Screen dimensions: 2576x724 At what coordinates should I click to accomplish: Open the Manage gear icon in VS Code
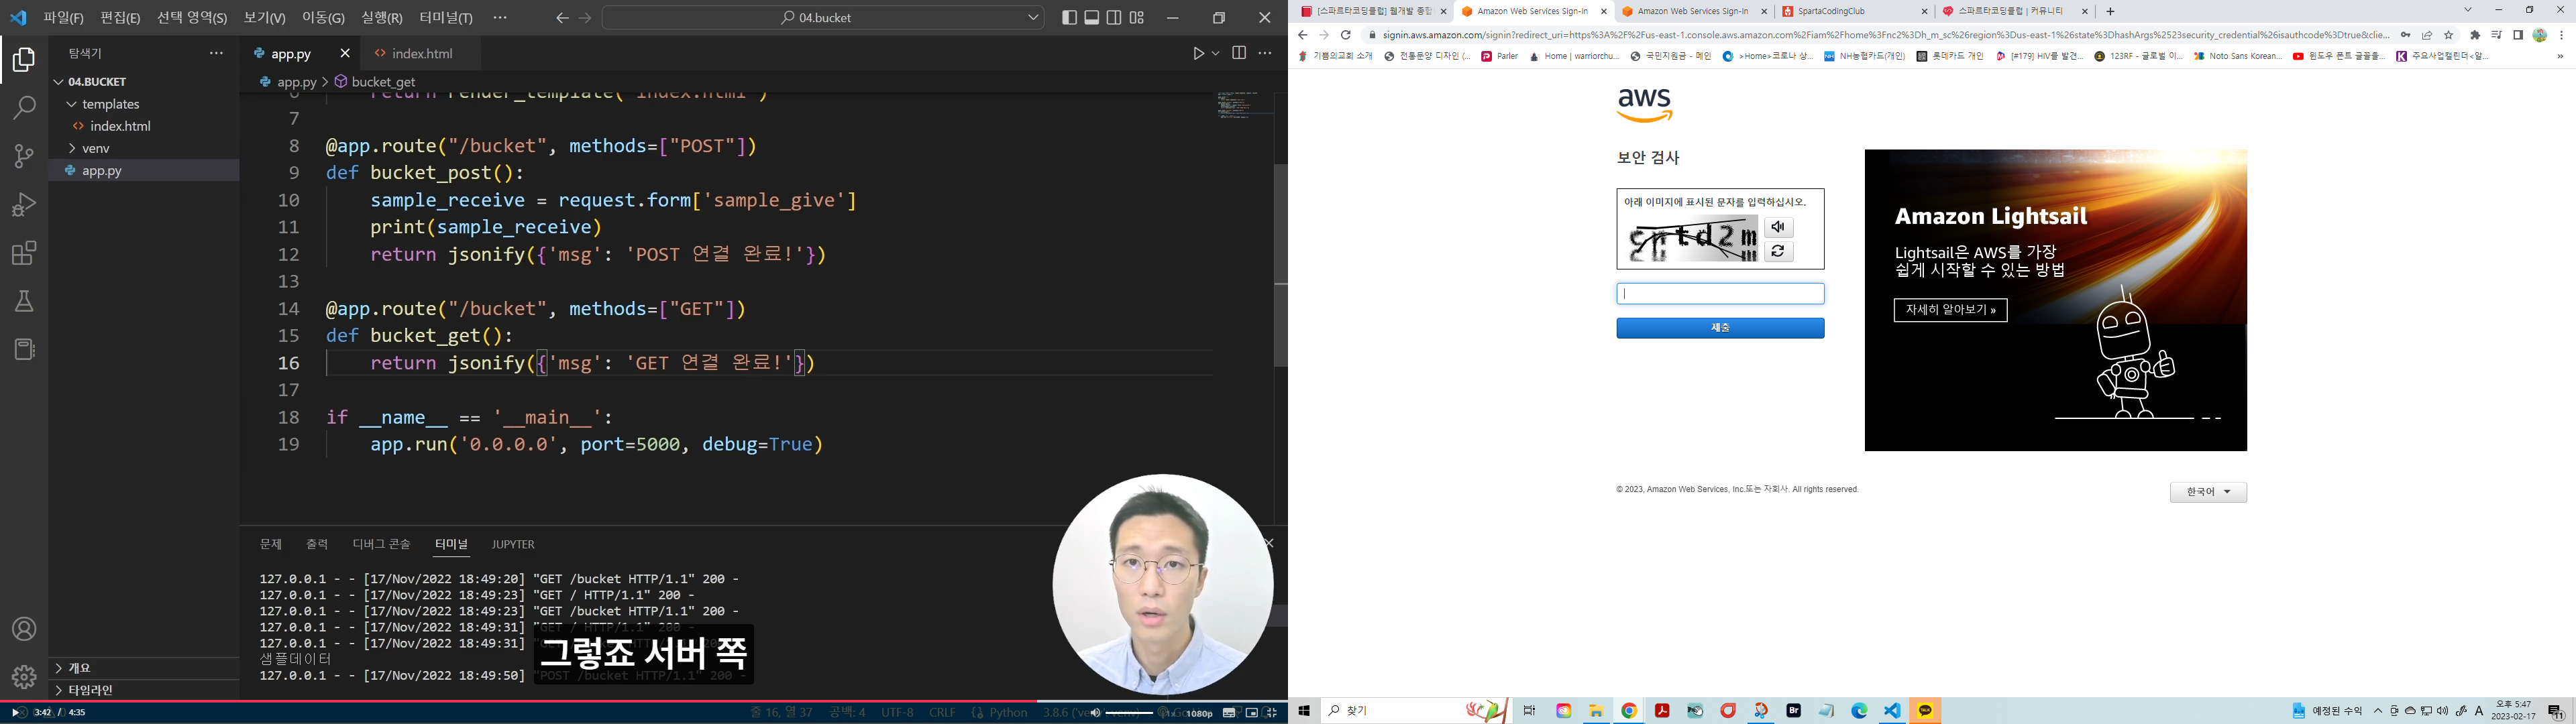pyautogui.click(x=24, y=677)
